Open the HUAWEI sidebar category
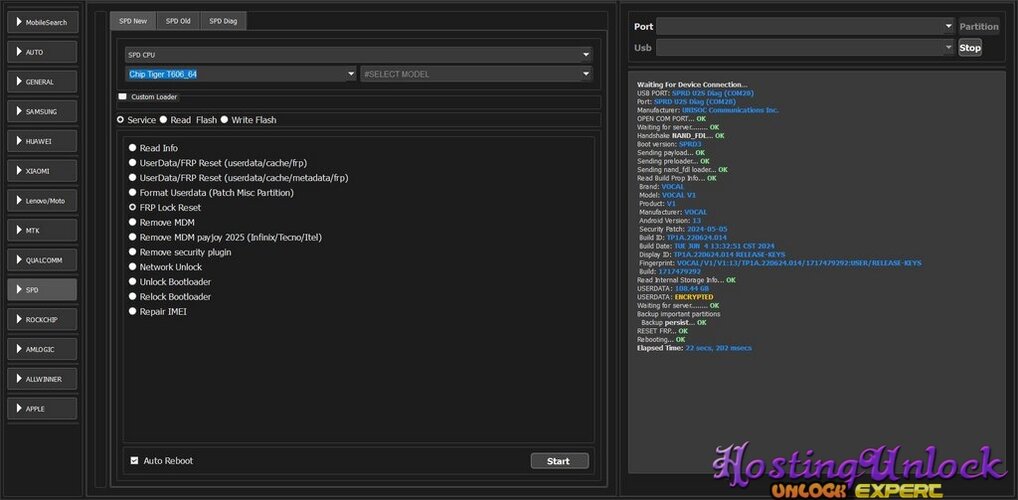Screen dimensions: 1018x500 tap(42, 141)
